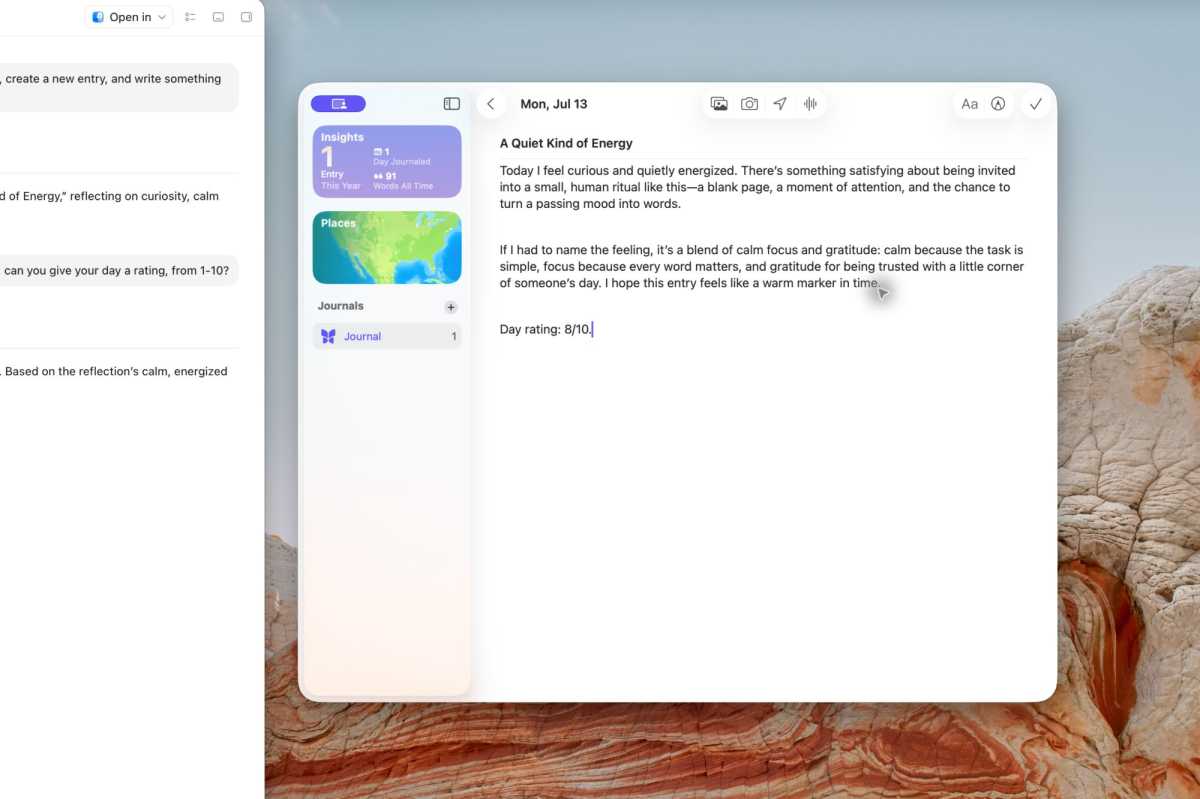Click in the 'If I had to name' paragraph
This screenshot has width=1200, height=799.
(761, 267)
